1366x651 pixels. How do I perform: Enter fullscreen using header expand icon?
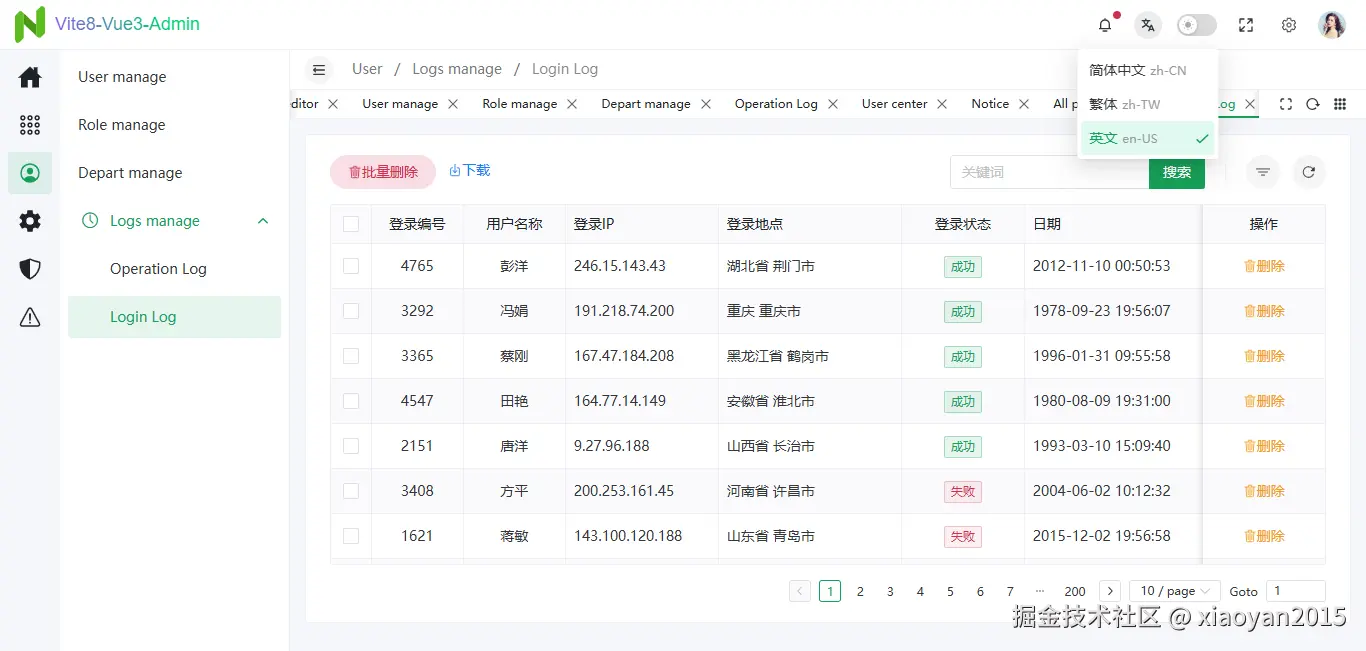point(1246,25)
